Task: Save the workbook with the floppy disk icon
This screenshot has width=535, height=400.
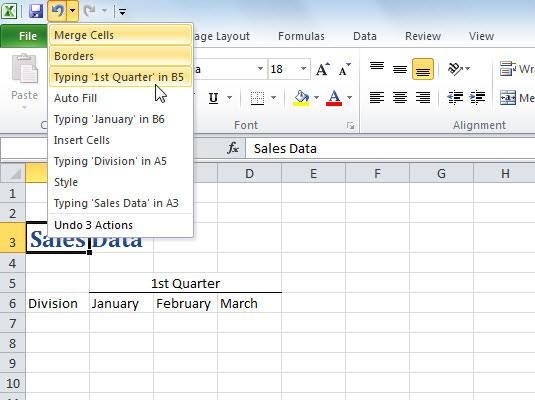Action: coord(35,11)
